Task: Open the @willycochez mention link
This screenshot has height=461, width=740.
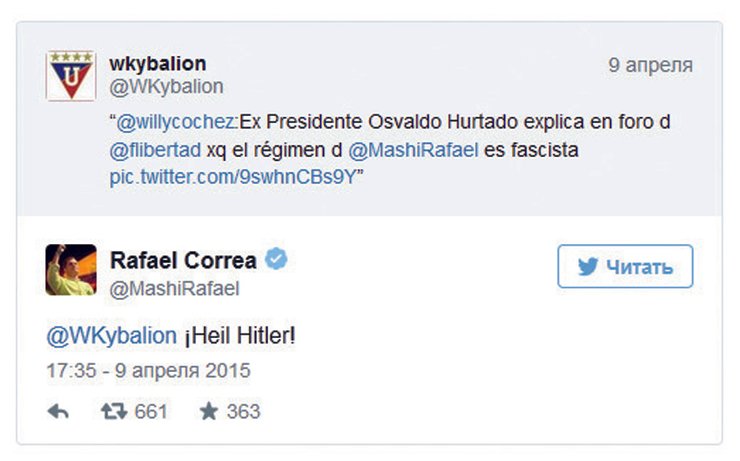Action: click(x=173, y=123)
